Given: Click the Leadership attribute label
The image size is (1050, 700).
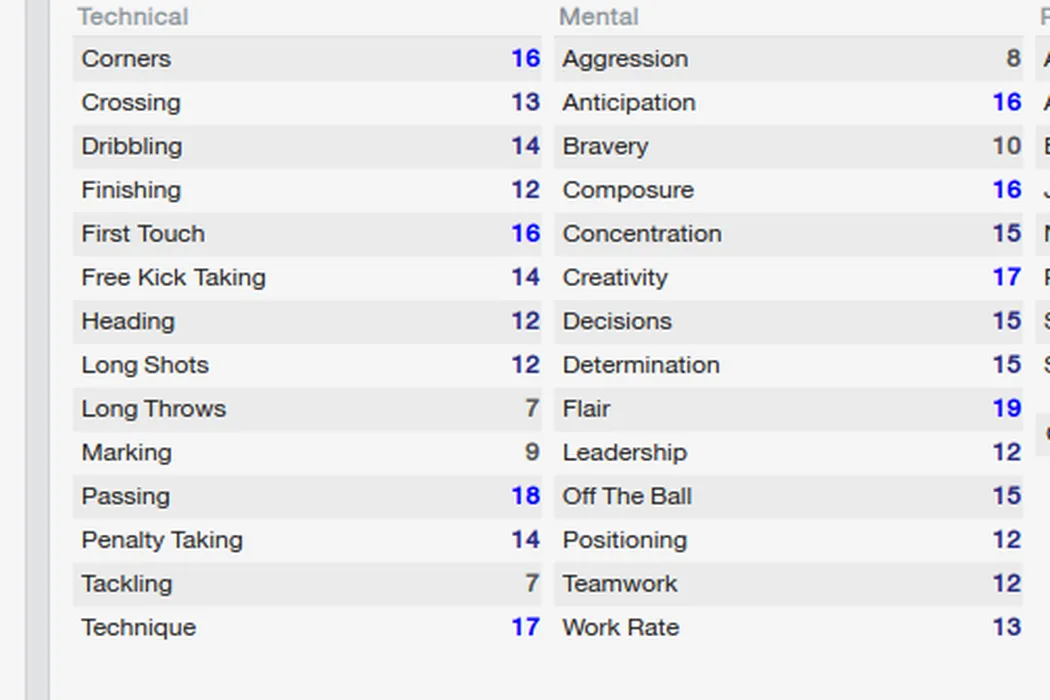Looking at the screenshot, I should [625, 453].
